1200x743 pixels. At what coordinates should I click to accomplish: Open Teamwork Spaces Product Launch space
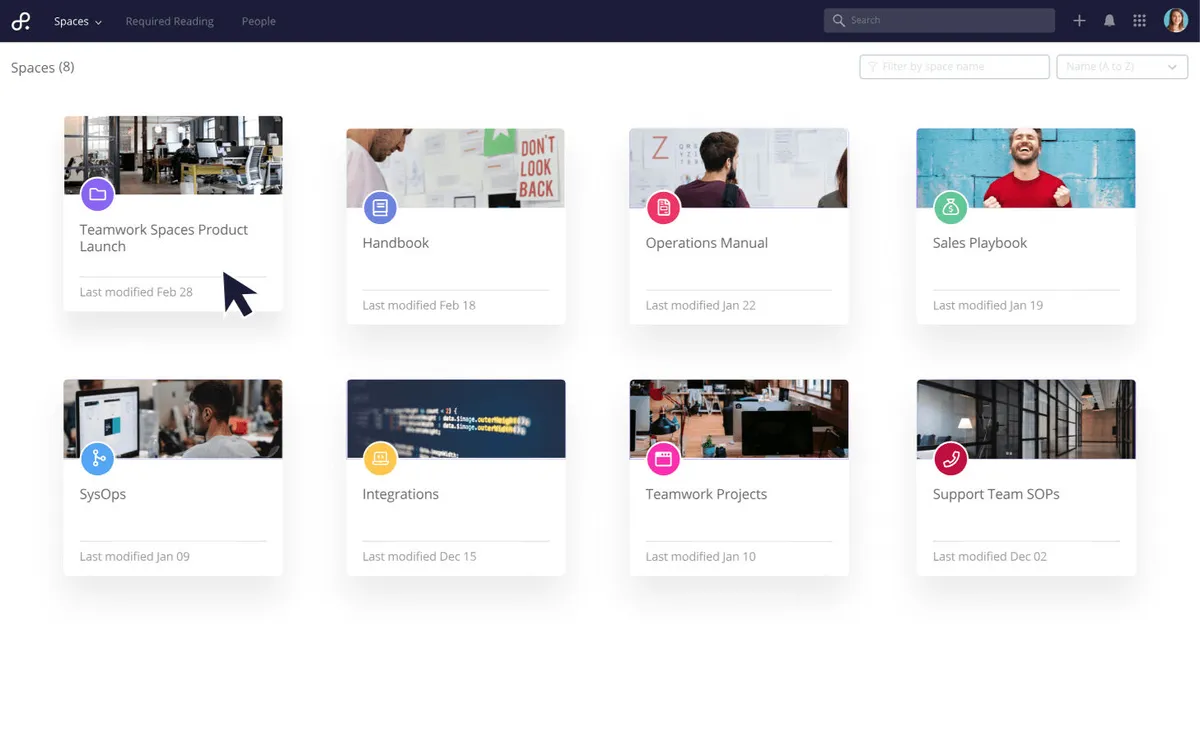164,238
